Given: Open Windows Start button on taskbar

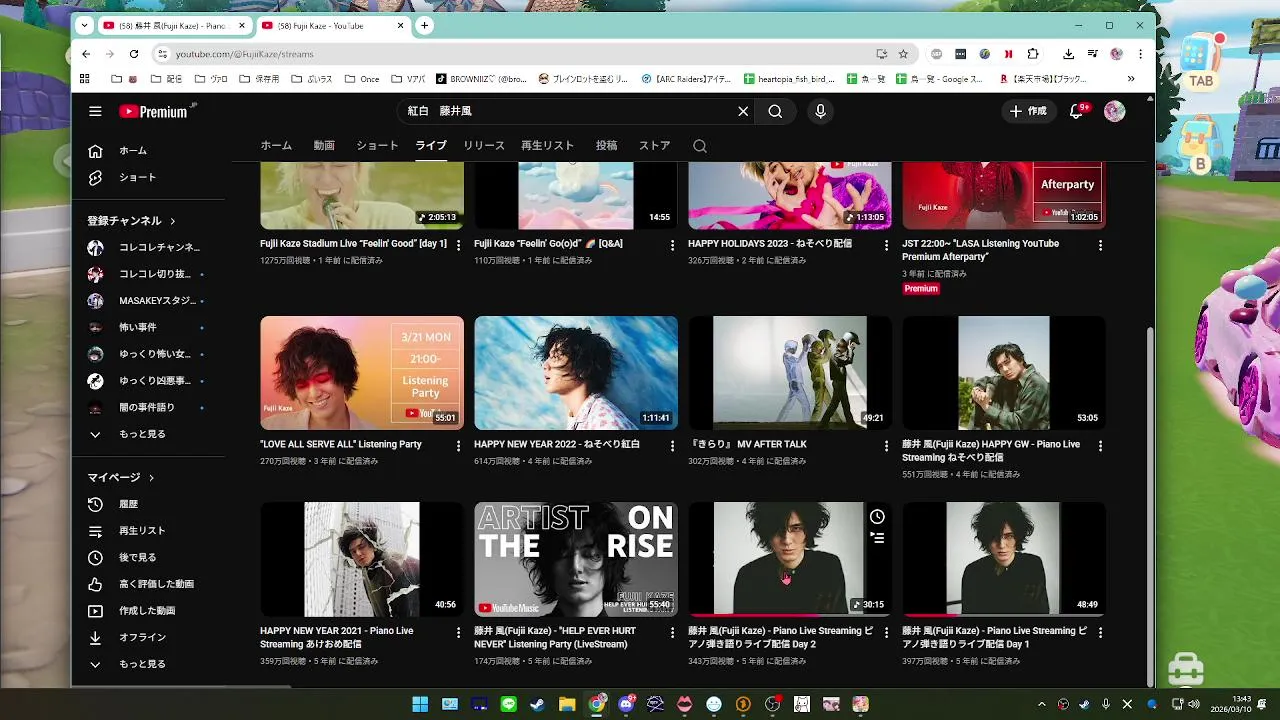Looking at the screenshot, I should coord(420,704).
